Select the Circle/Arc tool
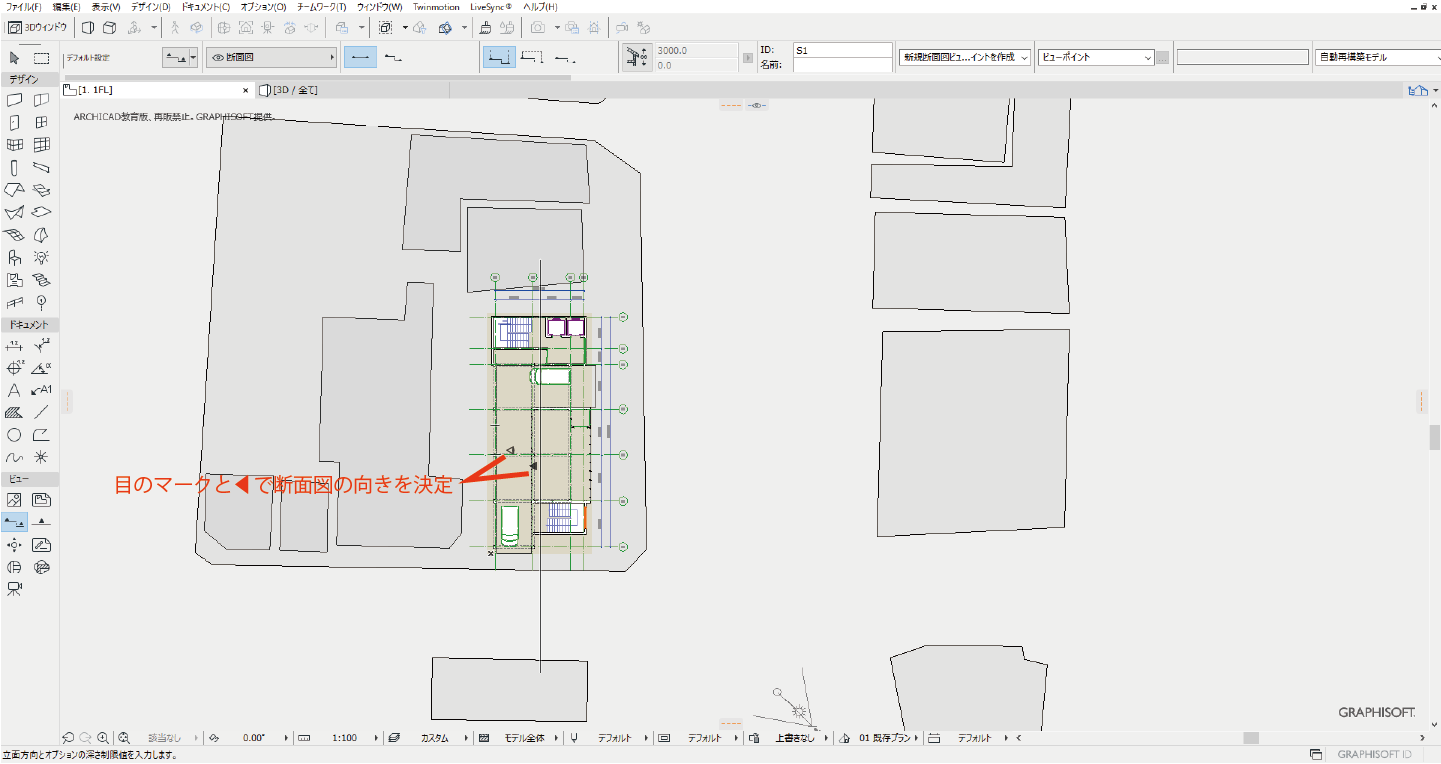 (14, 435)
